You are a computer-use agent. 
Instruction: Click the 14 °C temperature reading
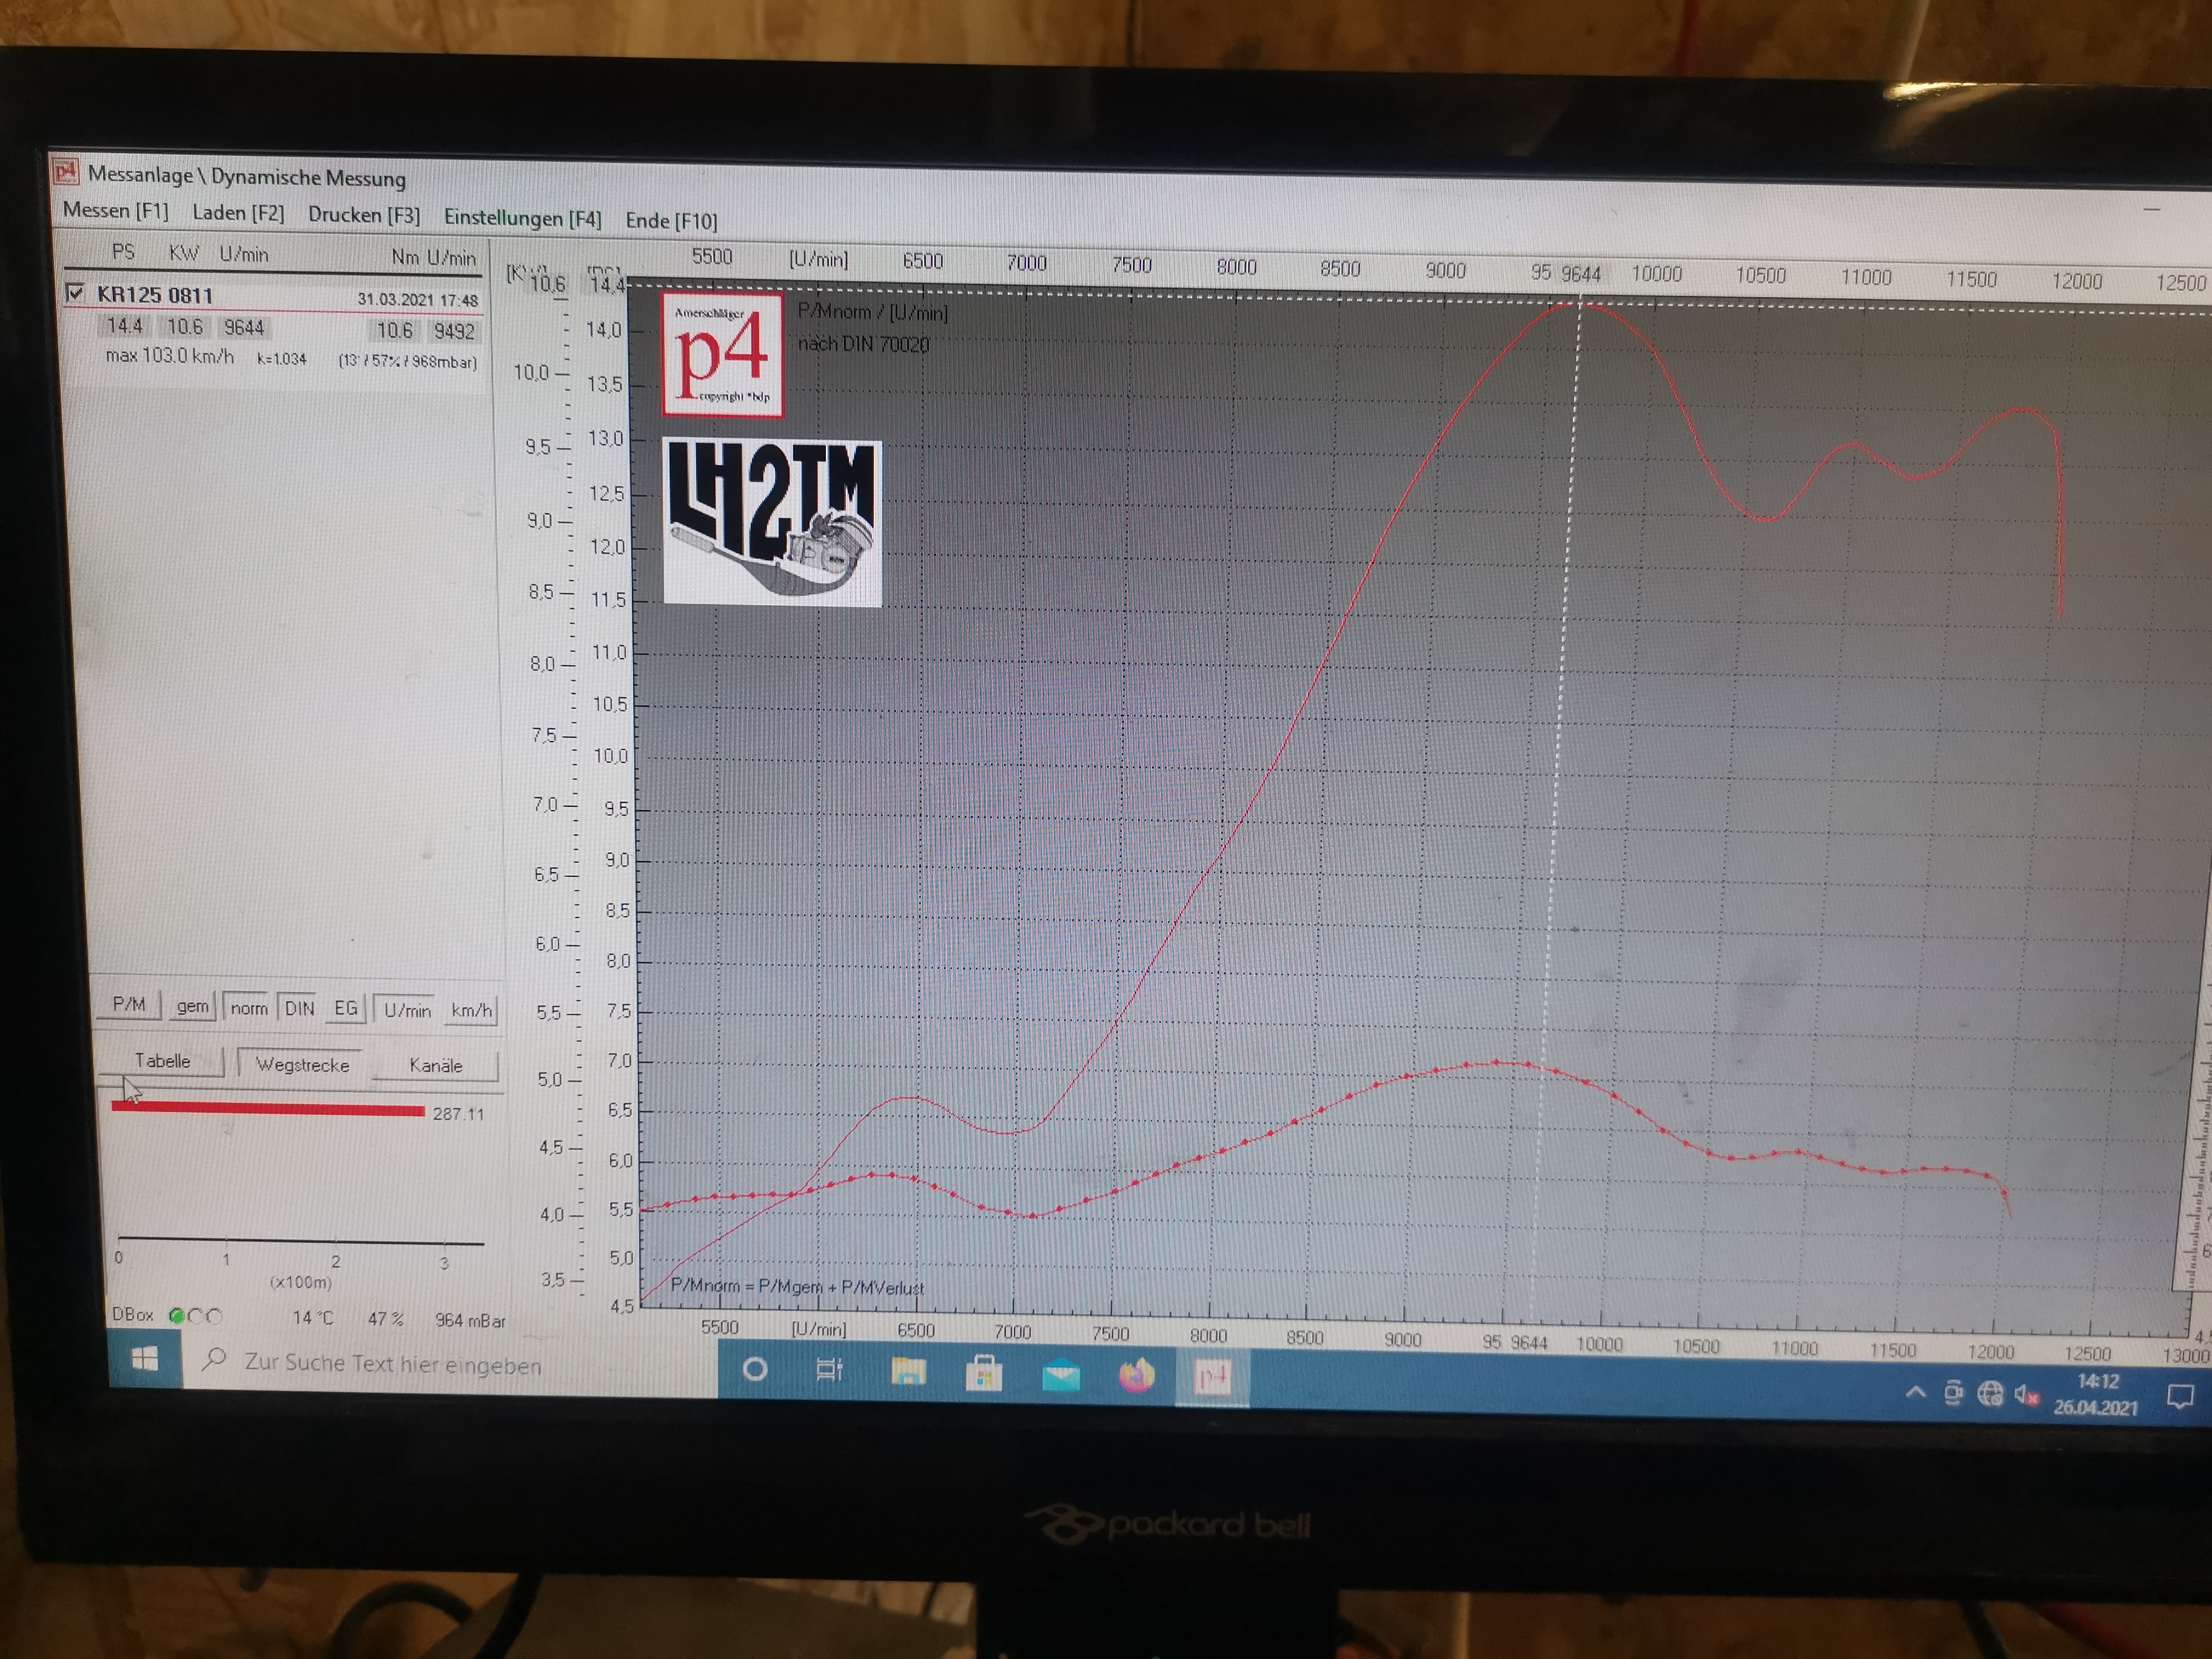tap(313, 1318)
